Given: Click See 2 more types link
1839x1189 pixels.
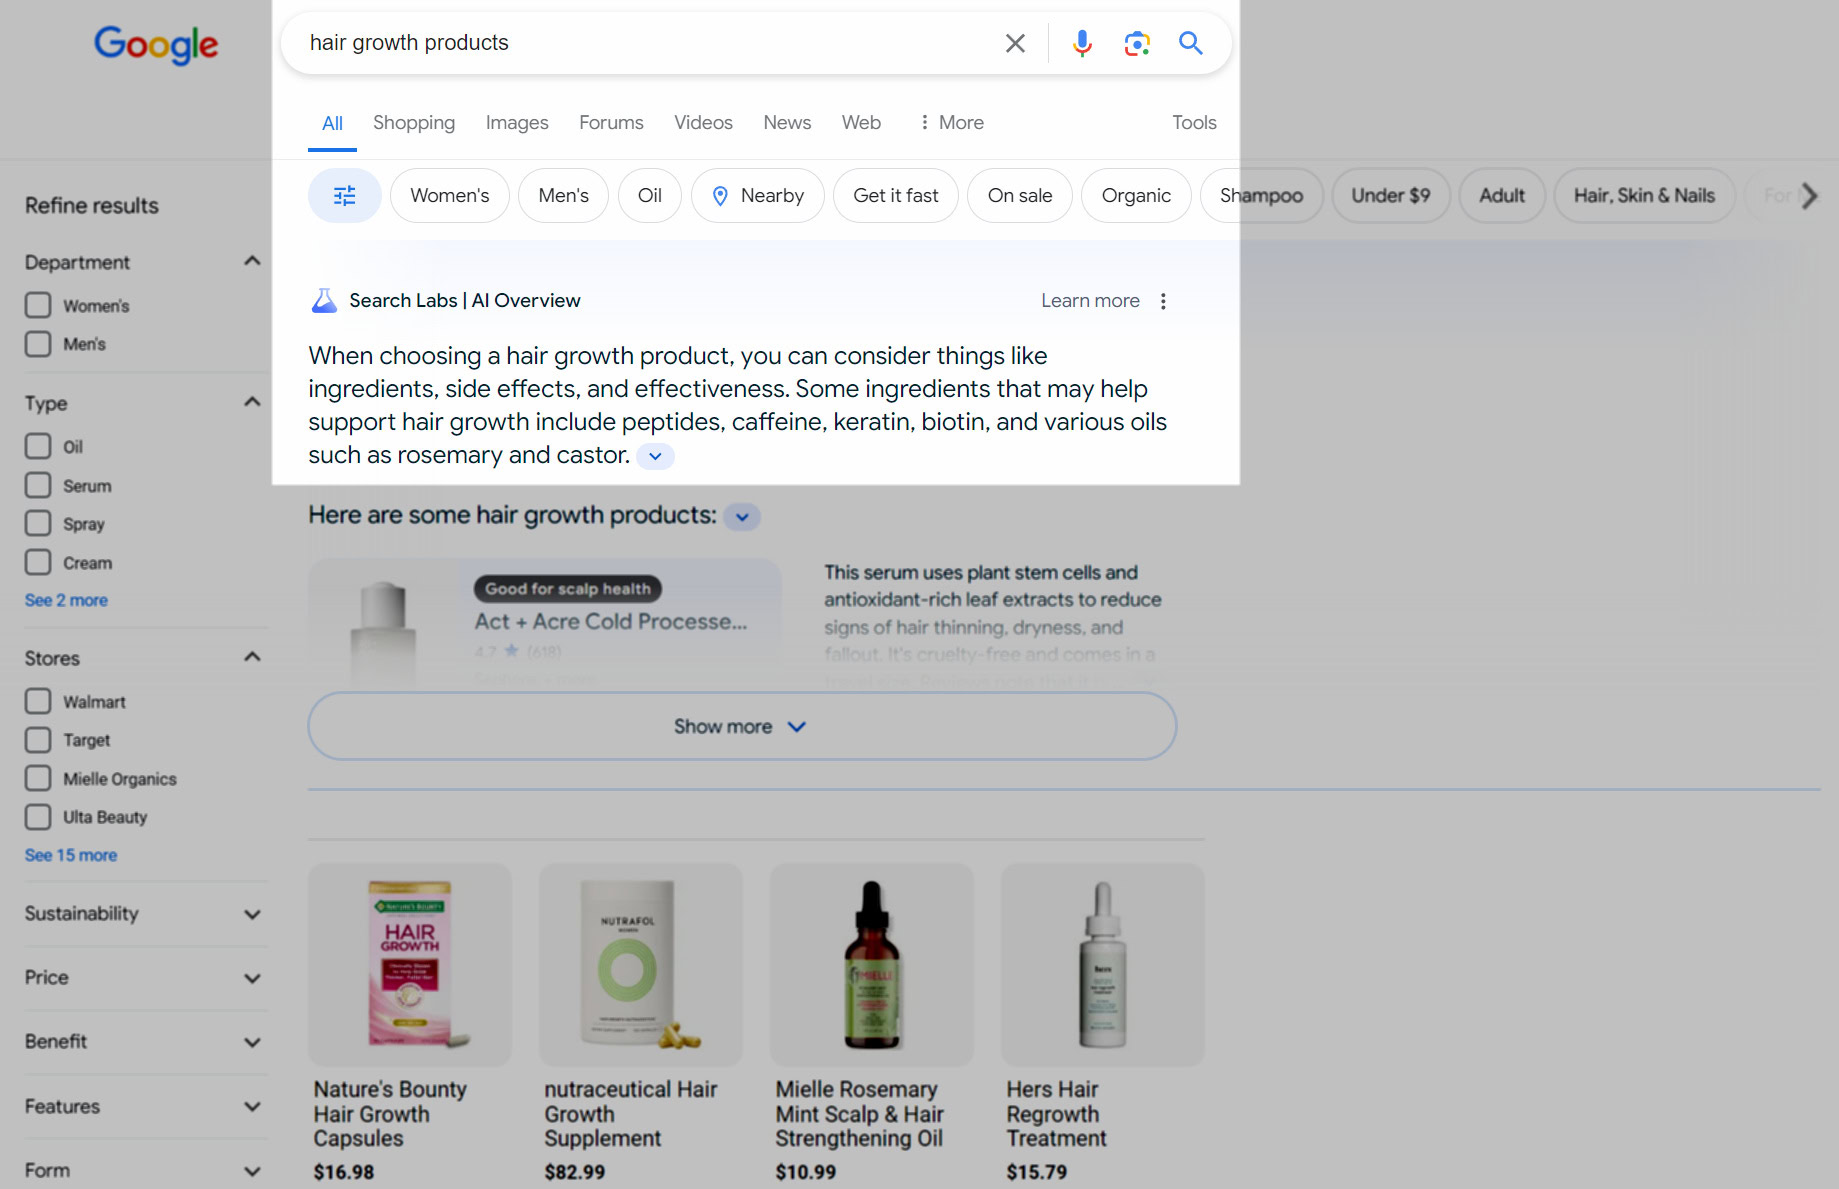Looking at the screenshot, I should pyautogui.click(x=66, y=600).
